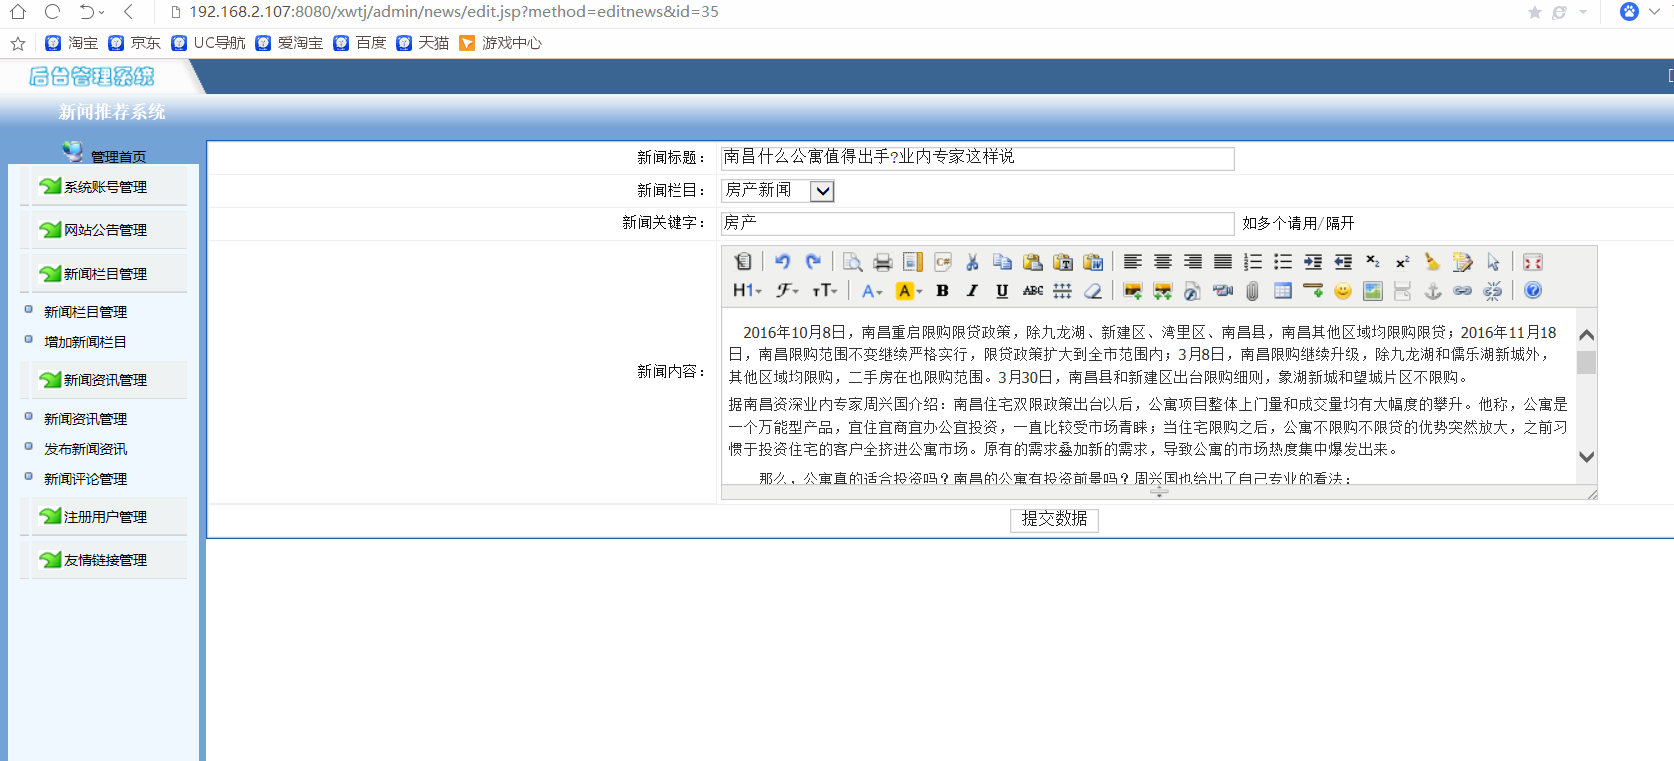Insert a table
The image size is (1674, 761).
point(1282,291)
